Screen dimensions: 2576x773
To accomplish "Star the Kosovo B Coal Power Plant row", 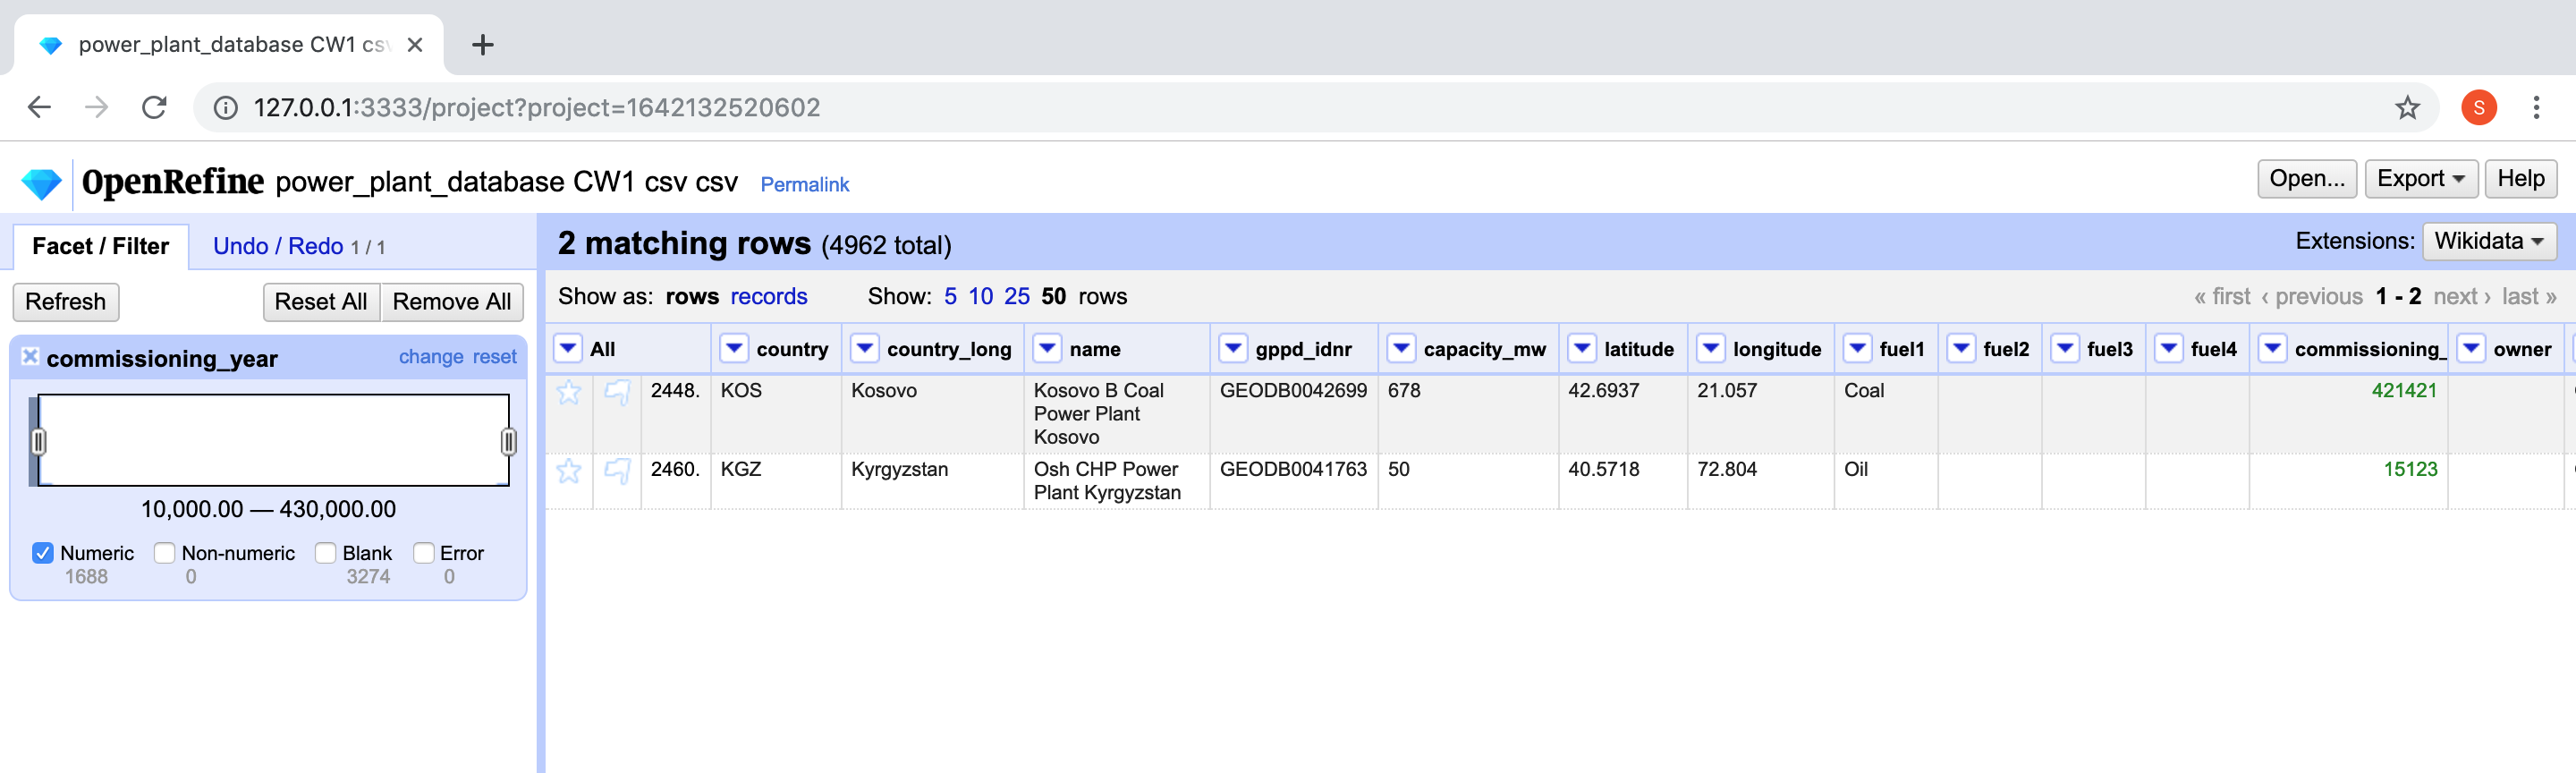I will tap(568, 392).
